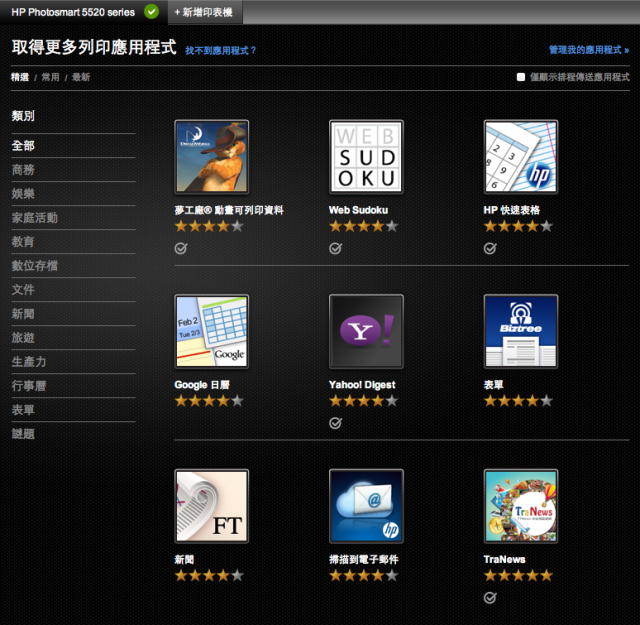Click the Google 日曆 title link
This screenshot has height=625, width=640.
[202, 385]
